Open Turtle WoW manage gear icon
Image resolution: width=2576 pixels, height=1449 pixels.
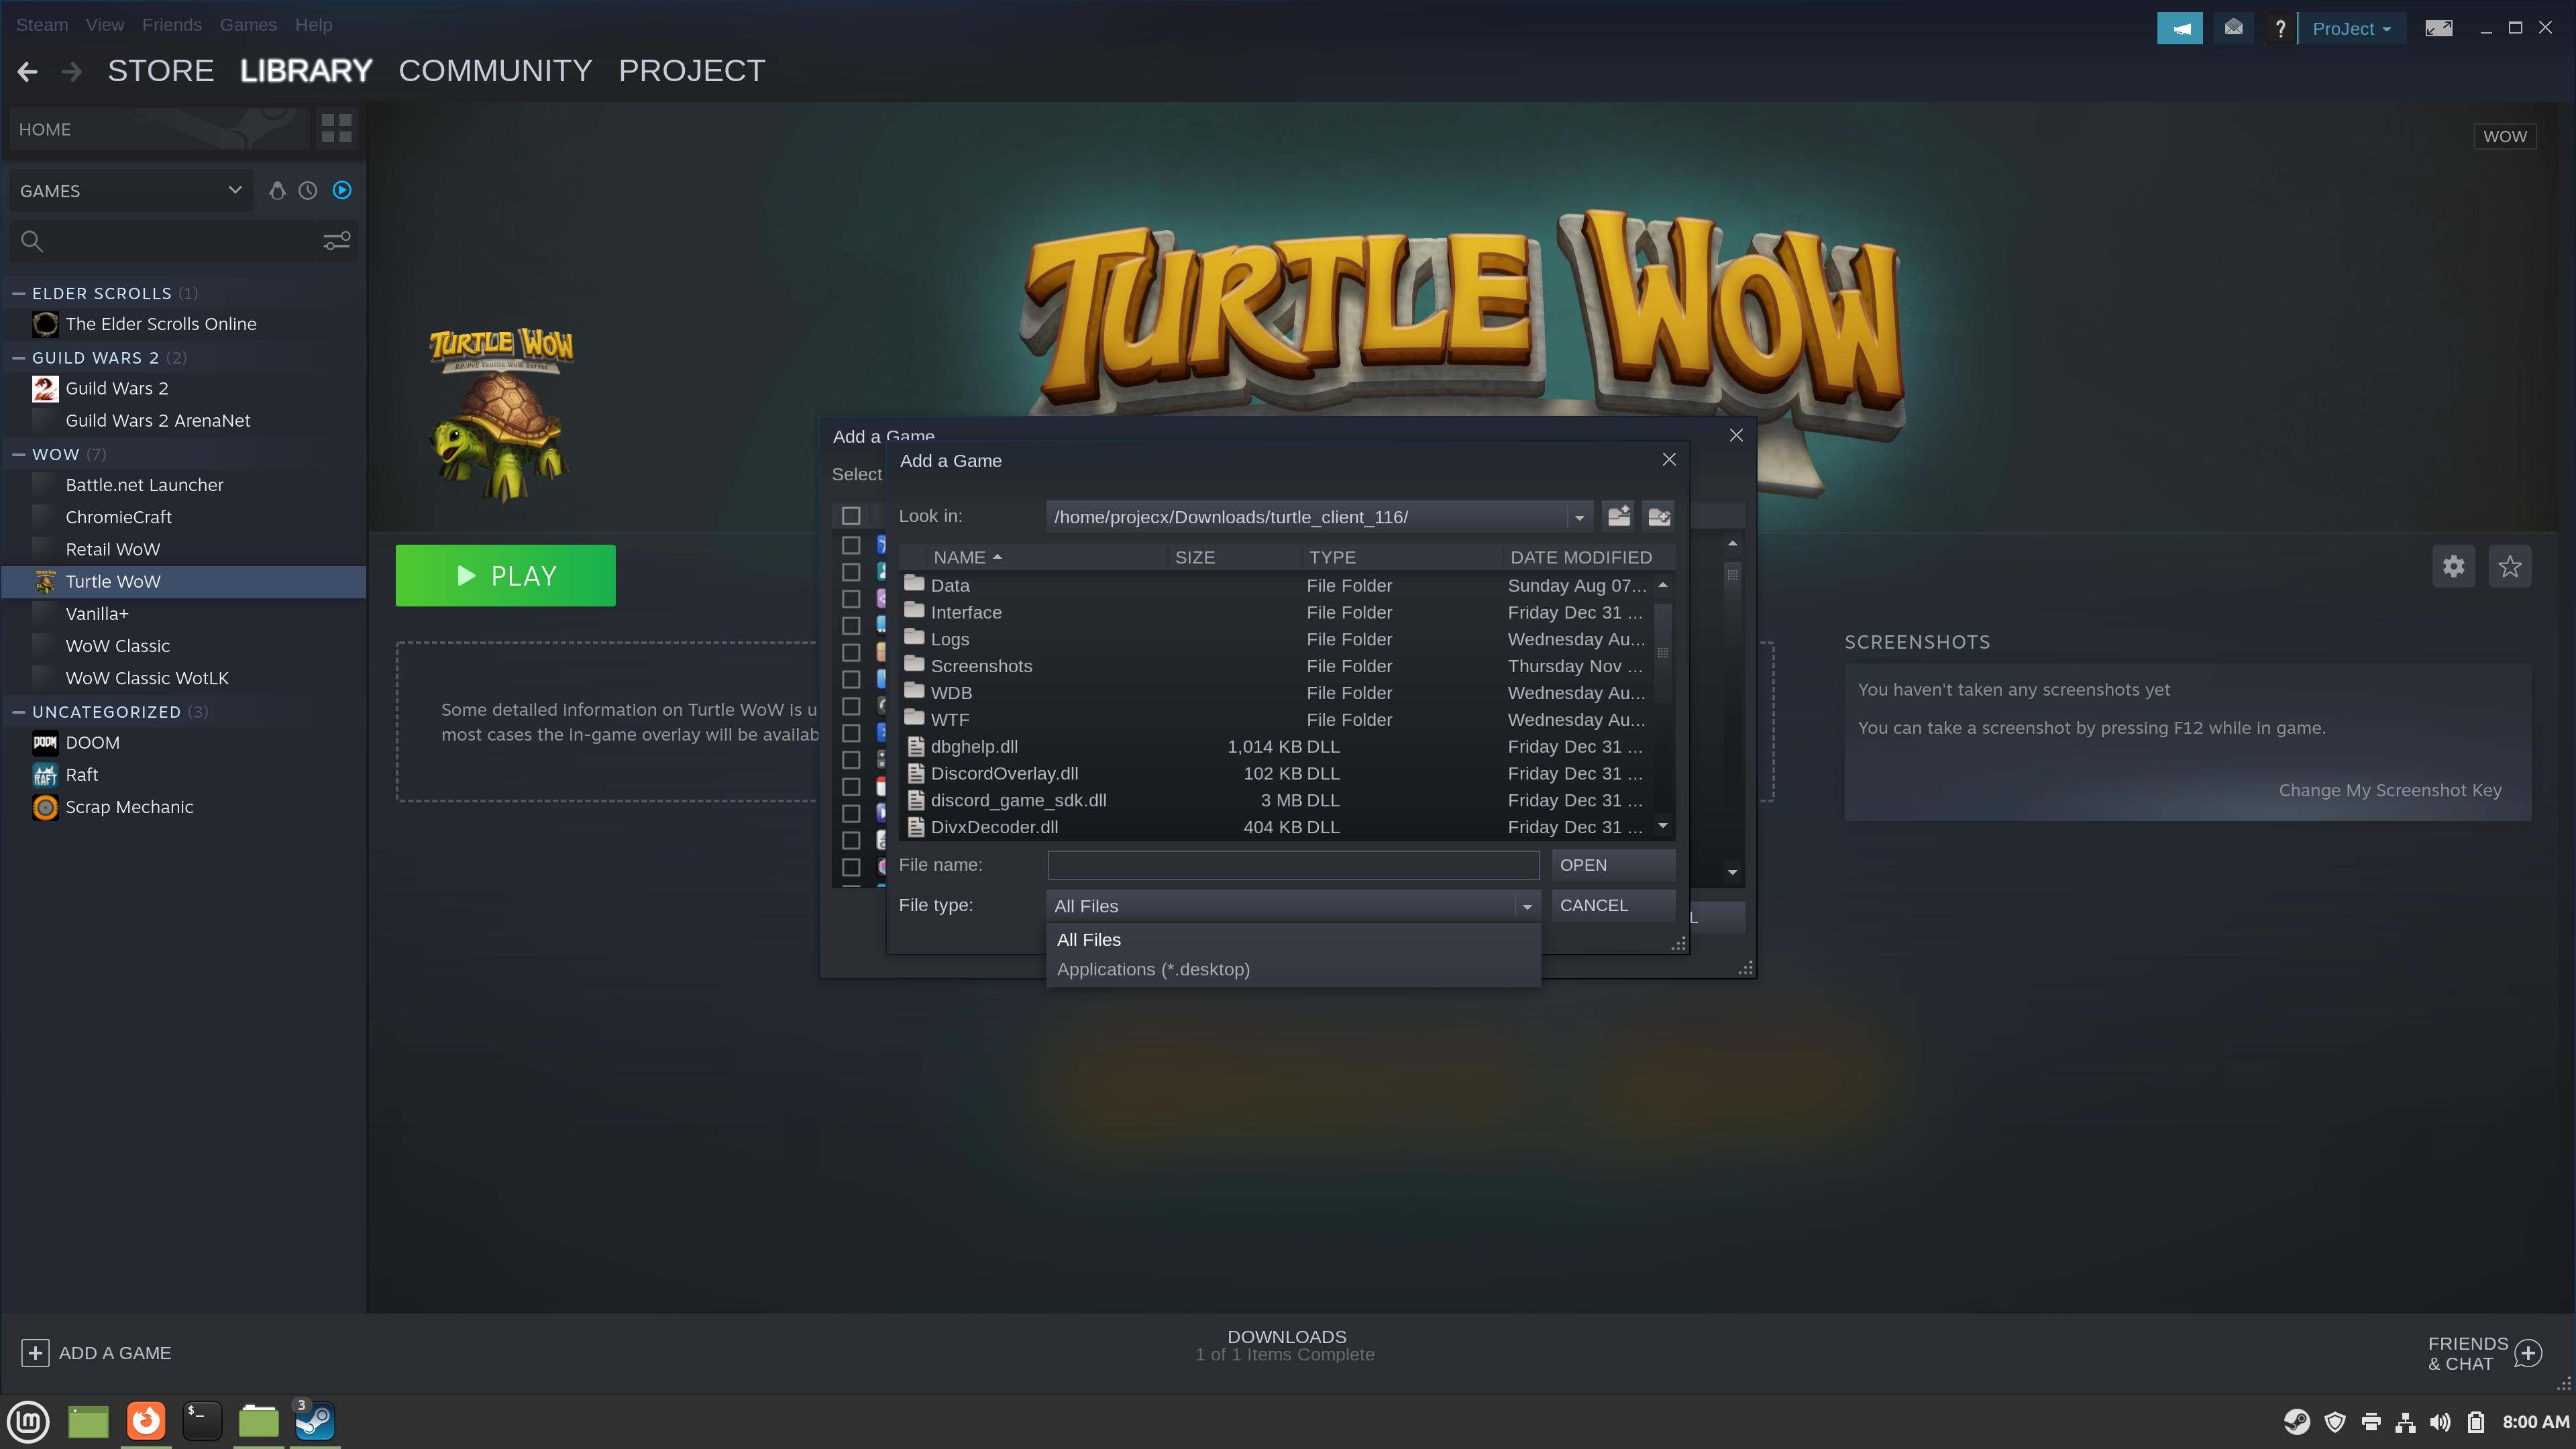pyautogui.click(x=2453, y=567)
